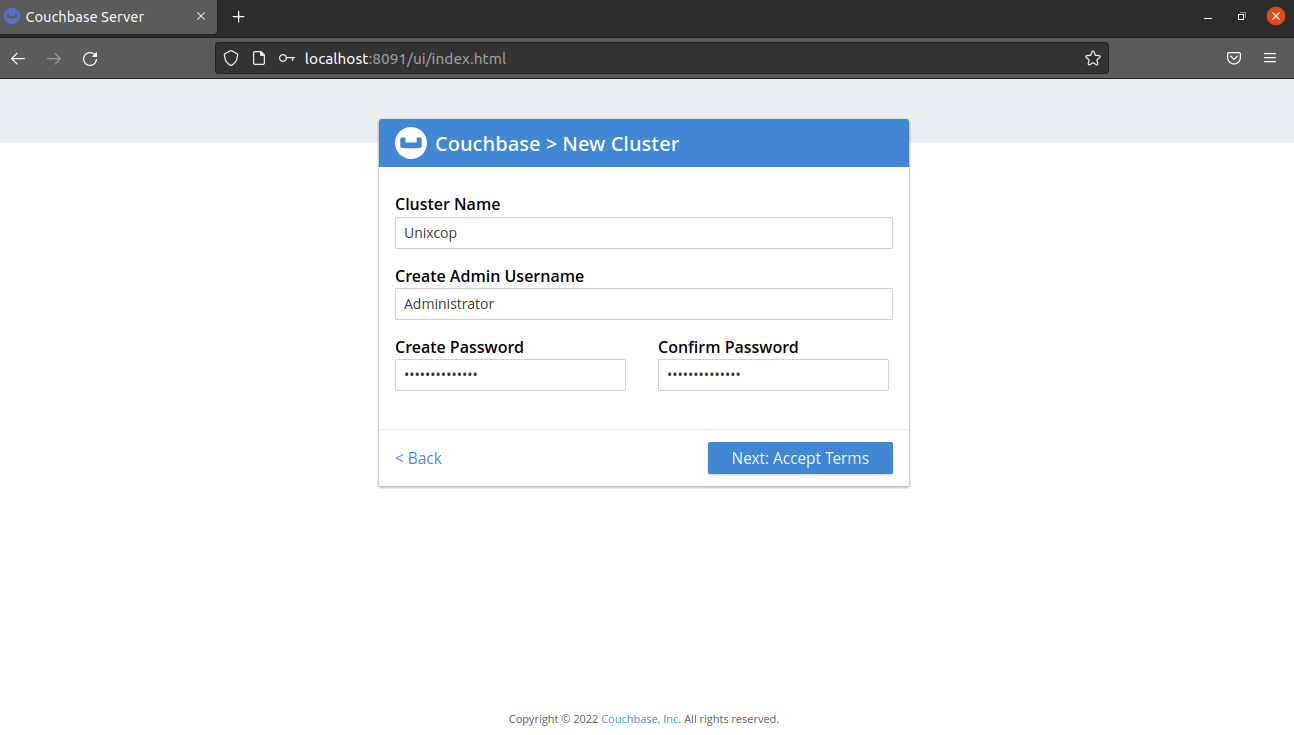
Task: Restore the browser window size
Action: [x=1242, y=17]
